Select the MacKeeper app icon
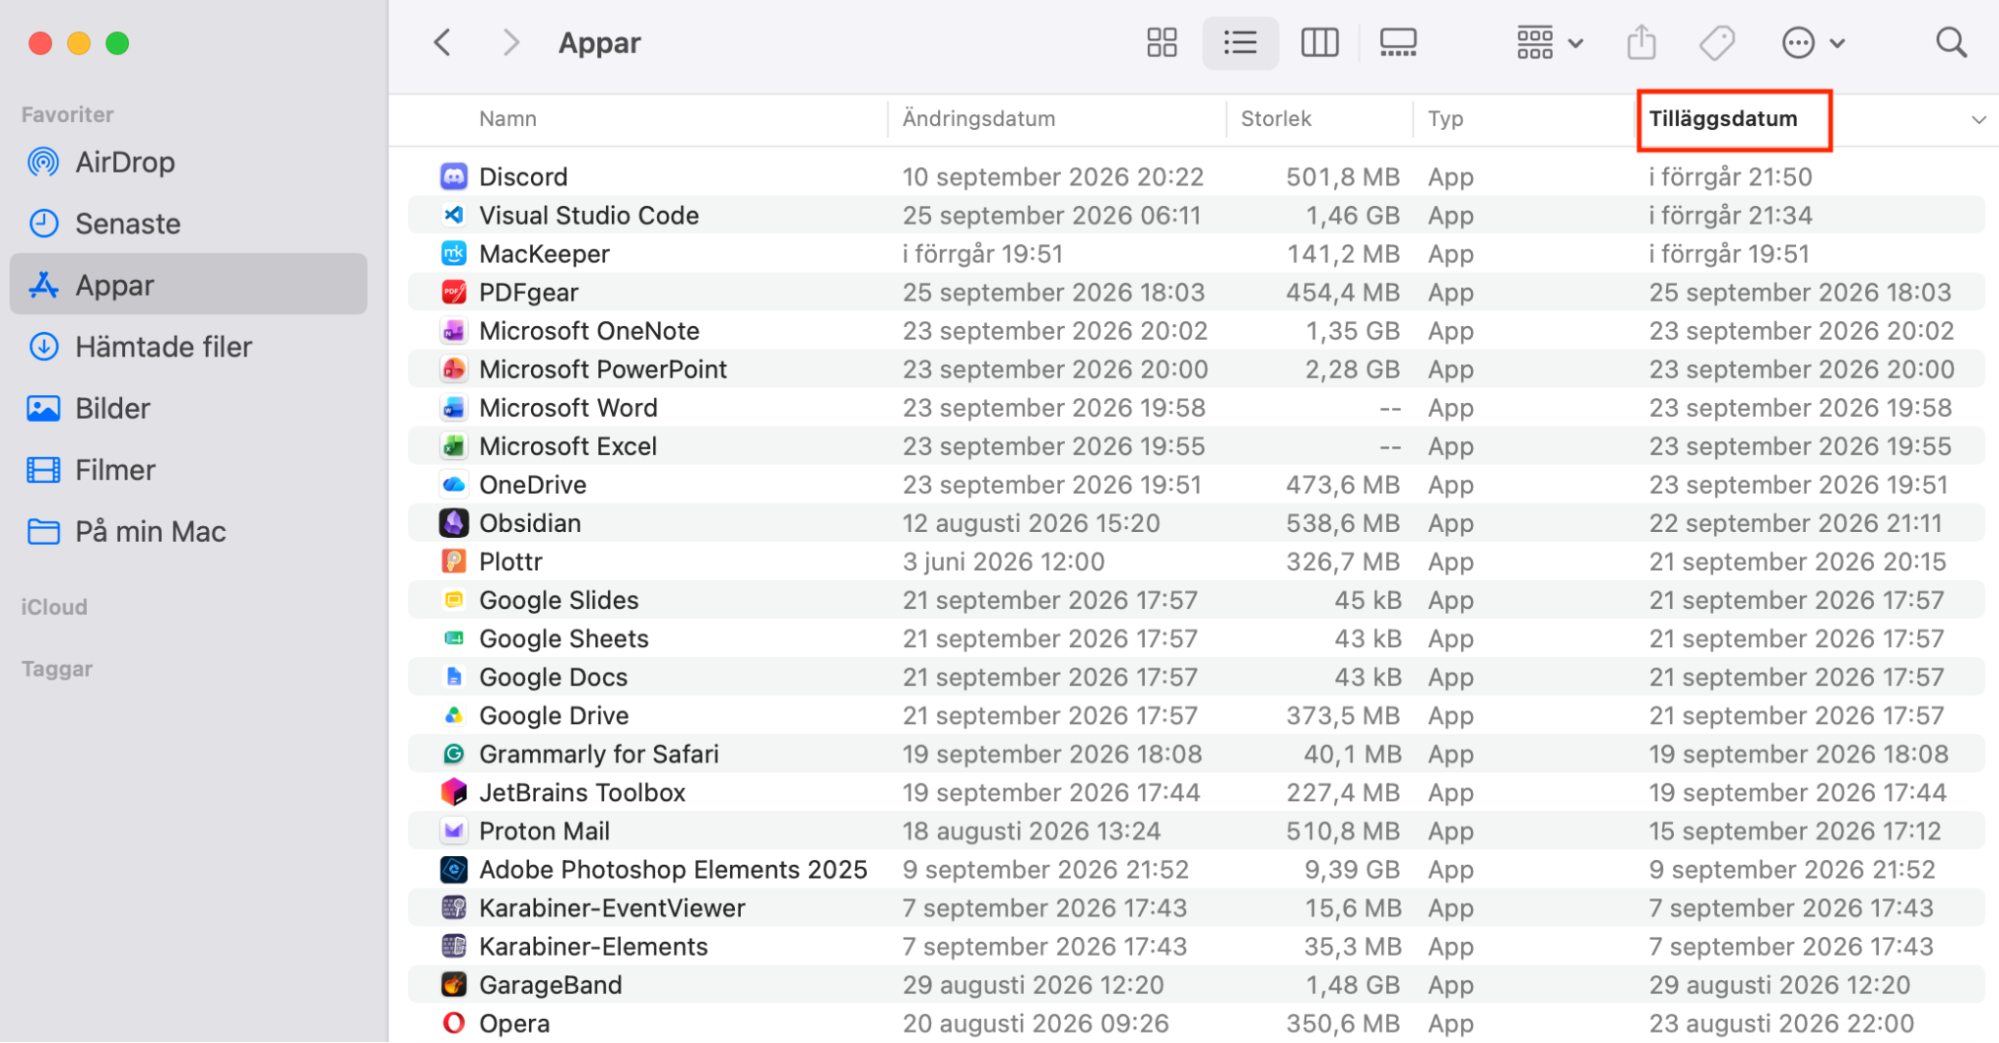Screen dimensions: 1999x1043 (x=454, y=254)
